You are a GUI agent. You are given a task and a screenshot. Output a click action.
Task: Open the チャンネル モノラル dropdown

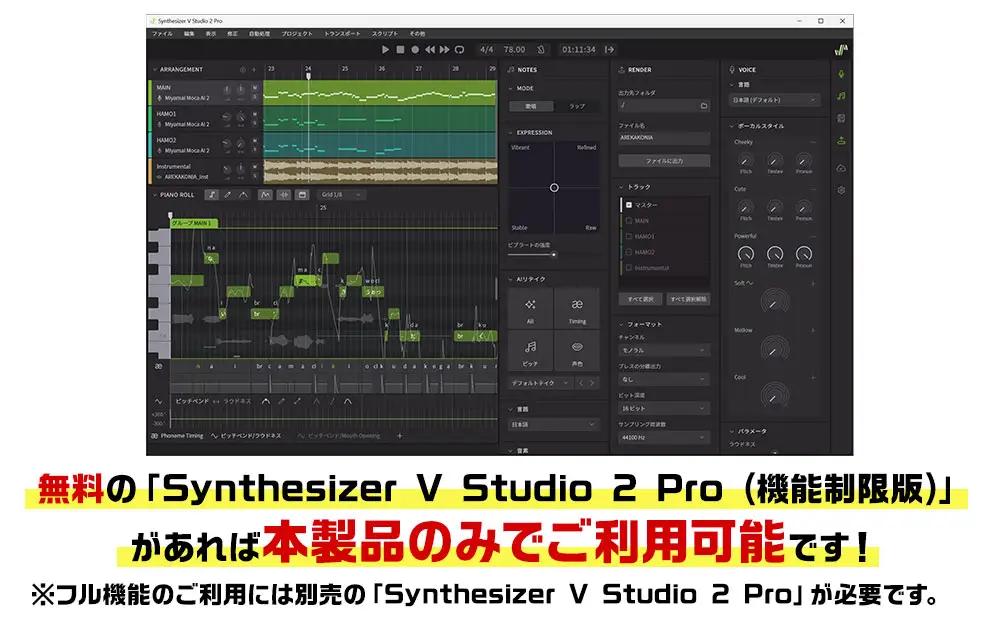pyautogui.click(x=663, y=350)
